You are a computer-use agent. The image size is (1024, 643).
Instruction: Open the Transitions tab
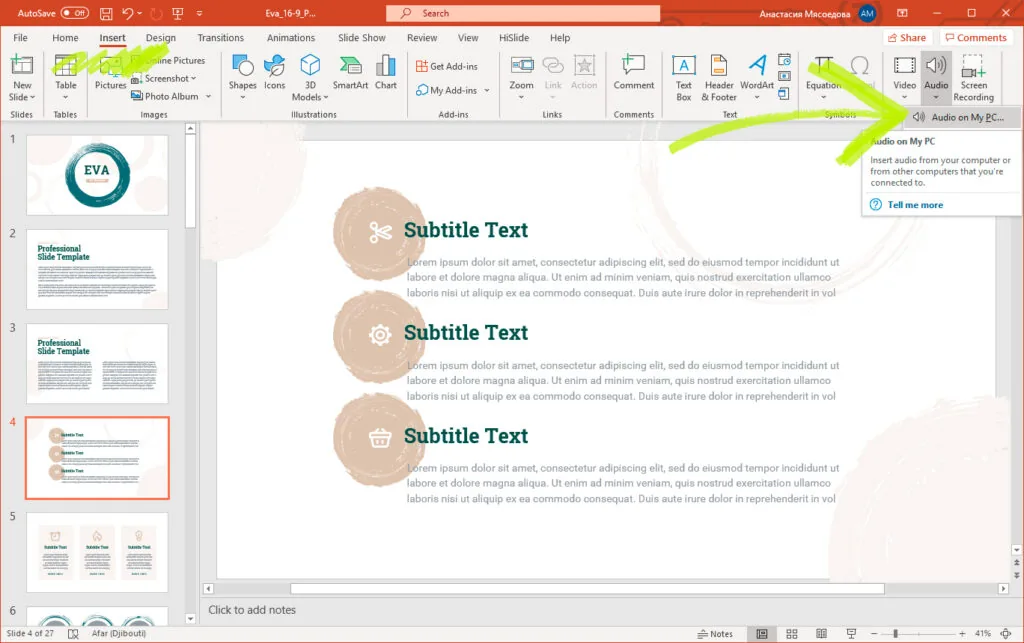pos(221,38)
